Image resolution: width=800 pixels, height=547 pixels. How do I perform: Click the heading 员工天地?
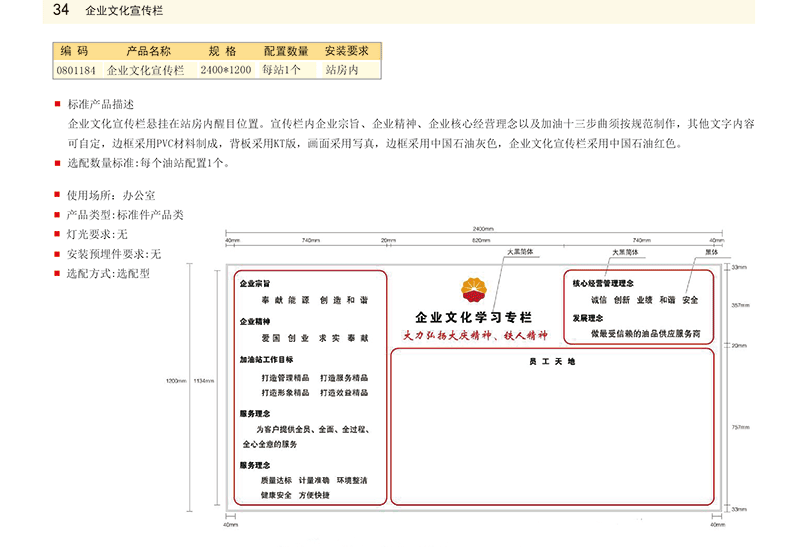pos(552,362)
